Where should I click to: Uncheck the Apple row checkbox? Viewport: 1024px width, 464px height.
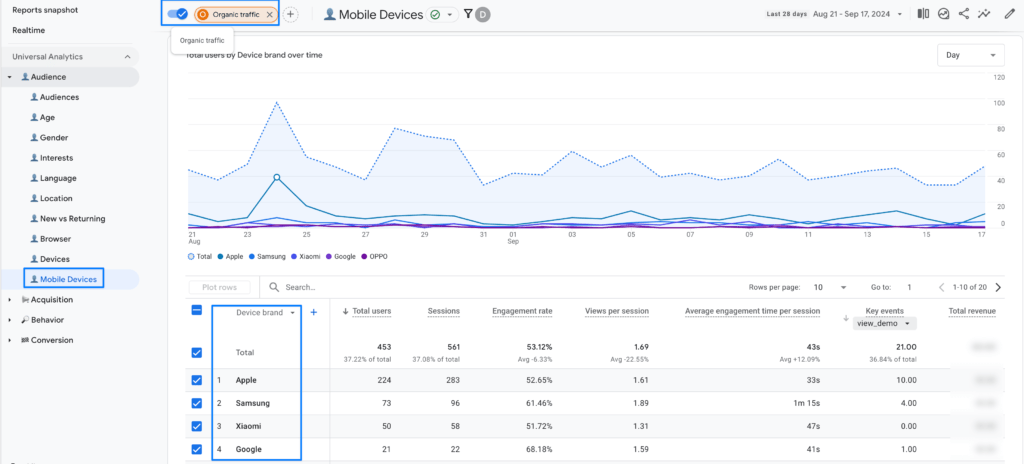pos(196,380)
